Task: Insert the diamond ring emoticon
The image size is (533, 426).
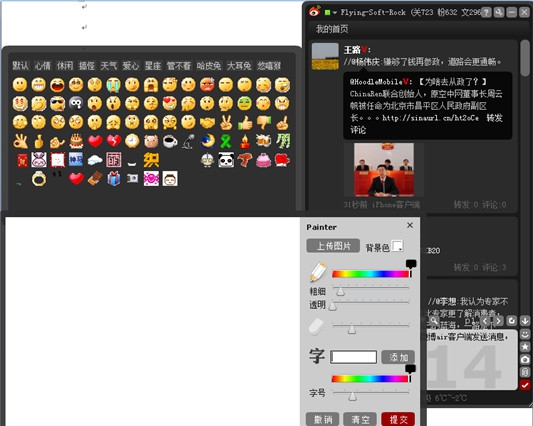Action: tap(39, 178)
